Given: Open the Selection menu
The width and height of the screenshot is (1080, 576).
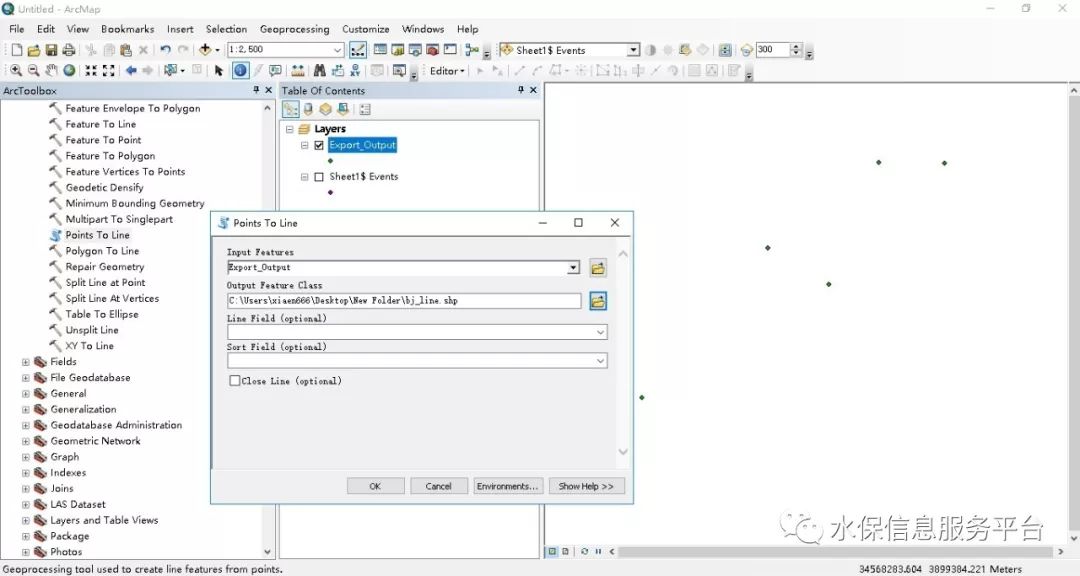Looking at the screenshot, I should [x=226, y=29].
